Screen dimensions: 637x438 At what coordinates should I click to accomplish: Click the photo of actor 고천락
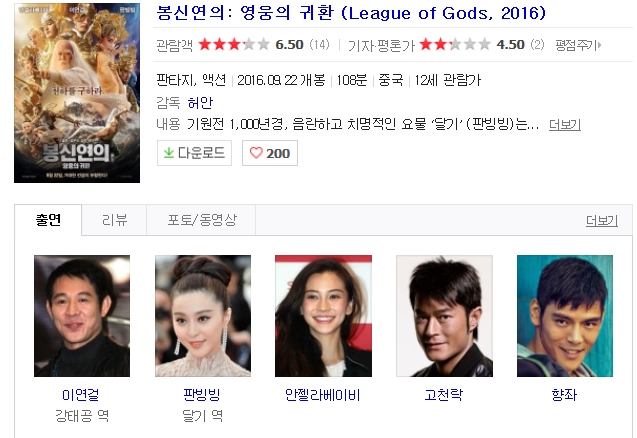coord(444,316)
